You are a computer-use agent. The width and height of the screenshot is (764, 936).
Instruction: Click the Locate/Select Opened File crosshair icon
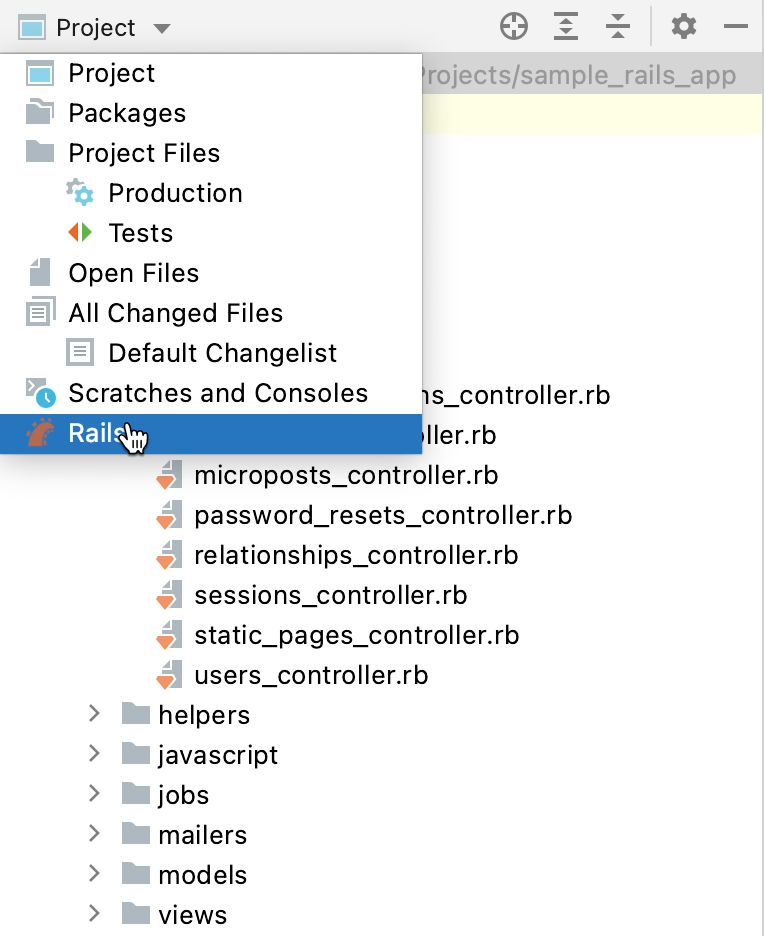514,27
